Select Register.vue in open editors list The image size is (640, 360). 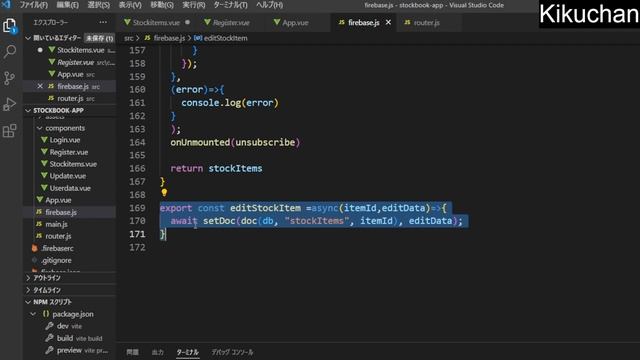click(x=76, y=62)
